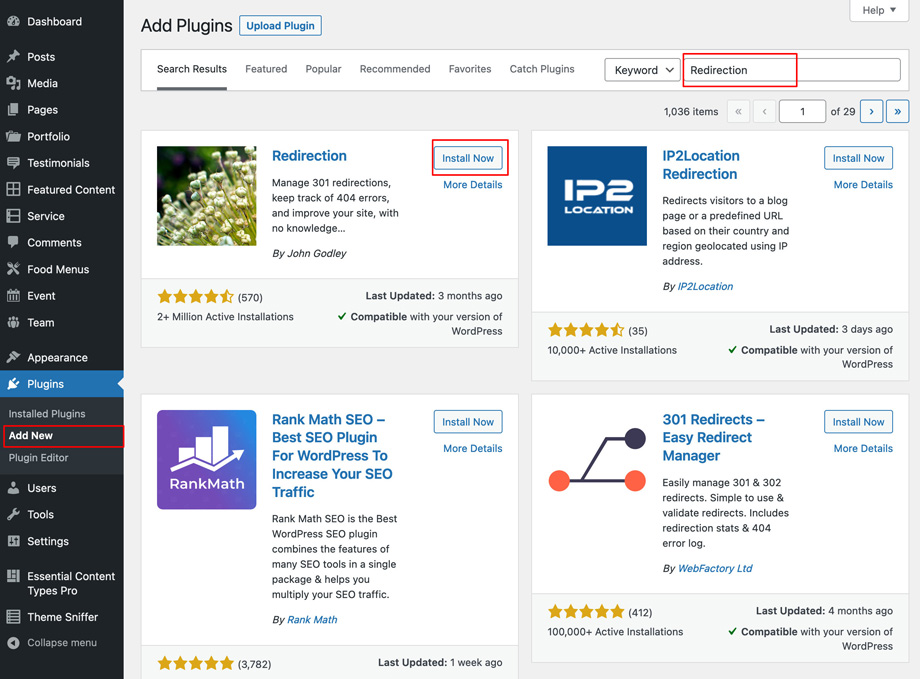Install the Redirection plugin
The width and height of the screenshot is (920, 679).
coord(468,158)
